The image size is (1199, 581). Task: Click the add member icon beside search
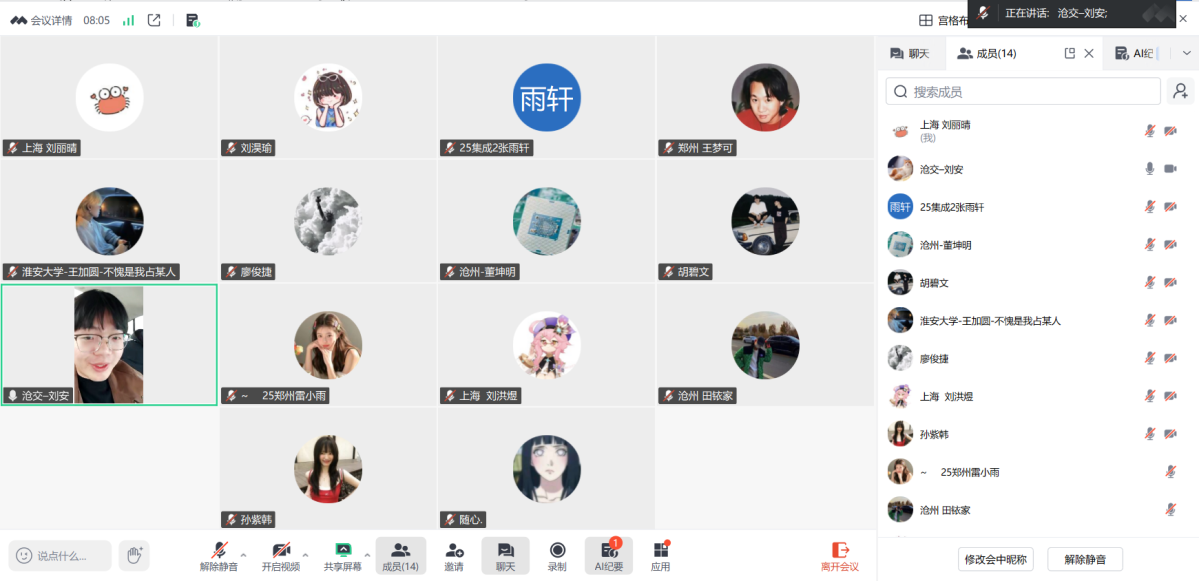point(1181,92)
